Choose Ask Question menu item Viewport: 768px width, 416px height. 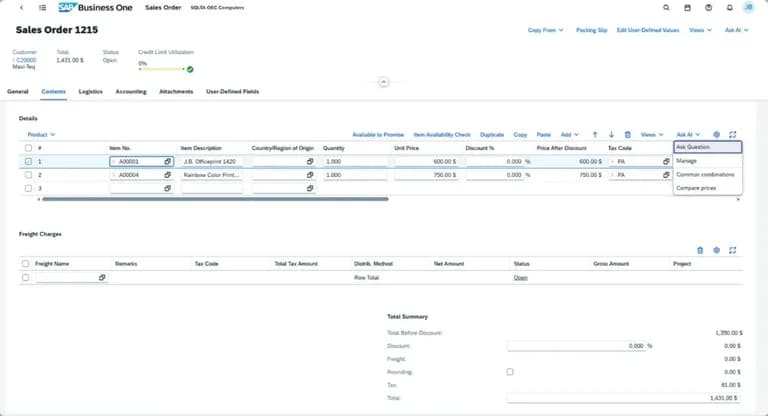click(x=708, y=147)
